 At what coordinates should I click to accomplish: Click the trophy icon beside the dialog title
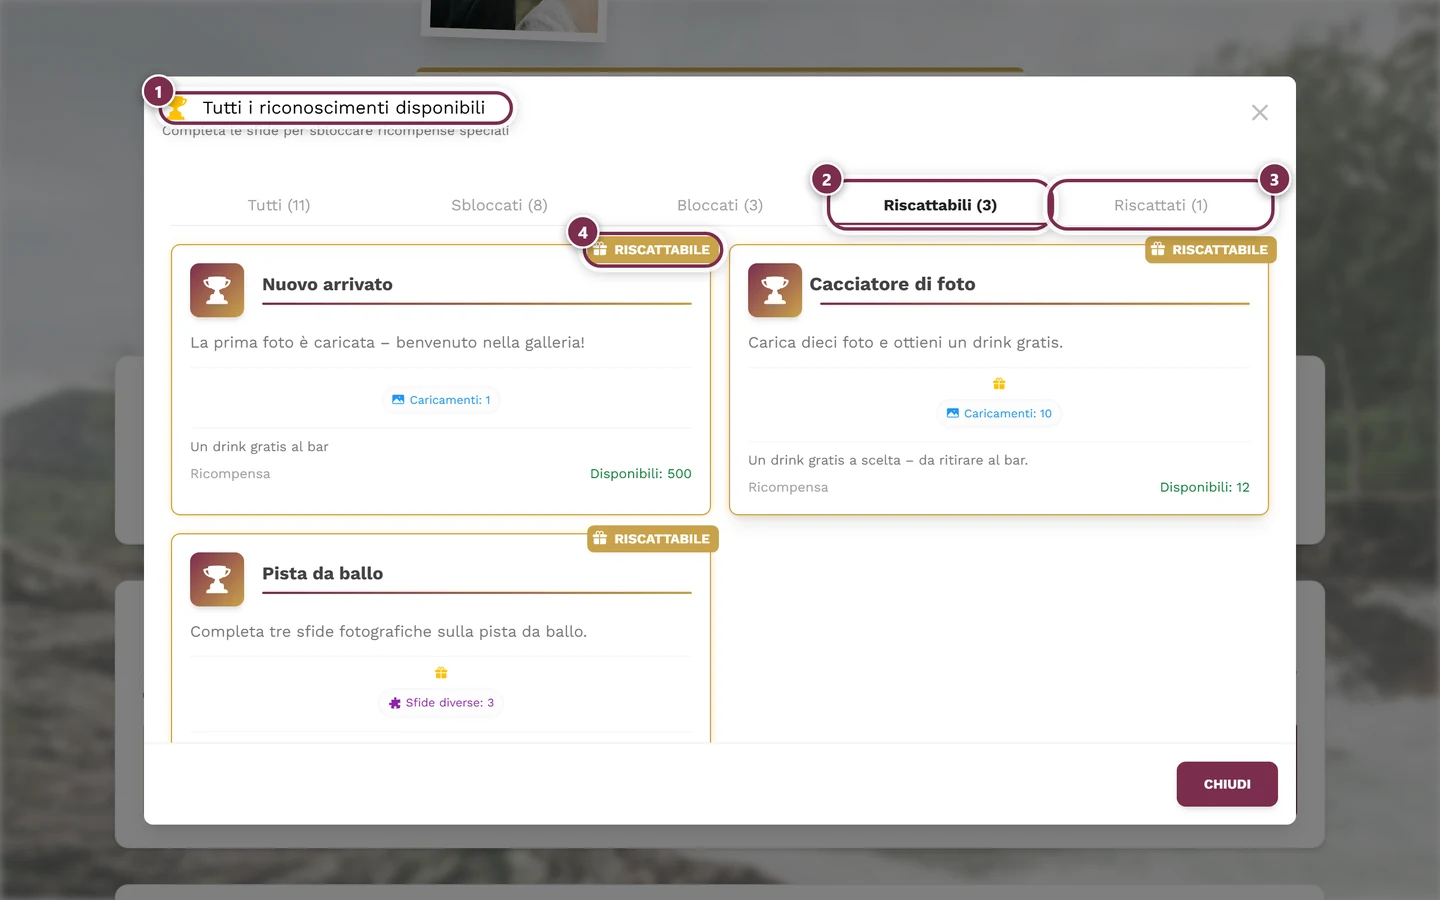(178, 107)
